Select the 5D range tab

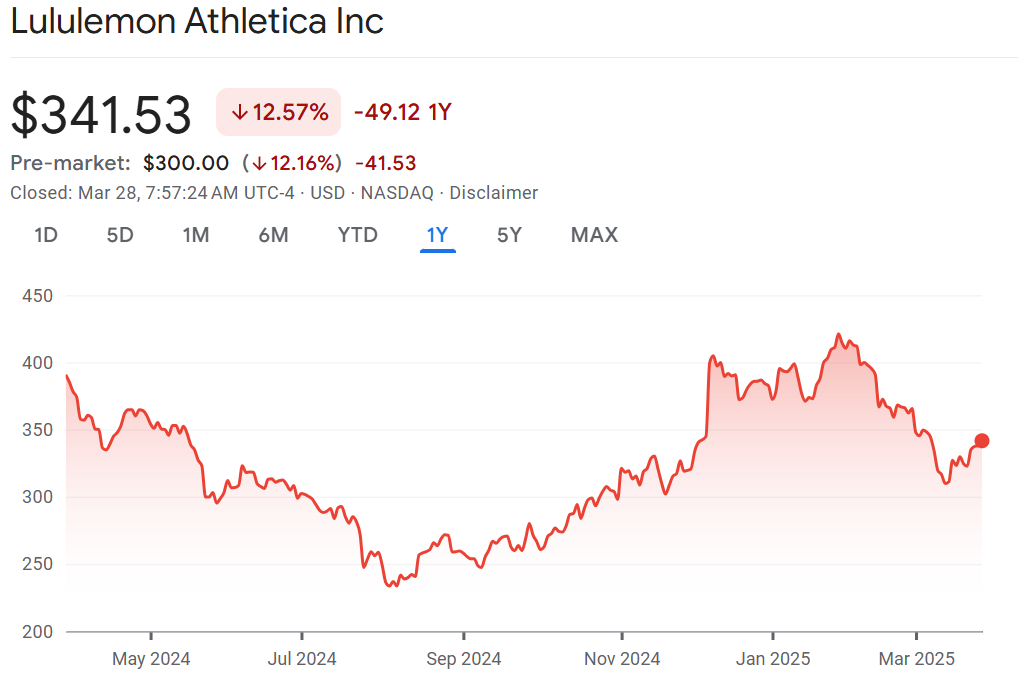120,235
